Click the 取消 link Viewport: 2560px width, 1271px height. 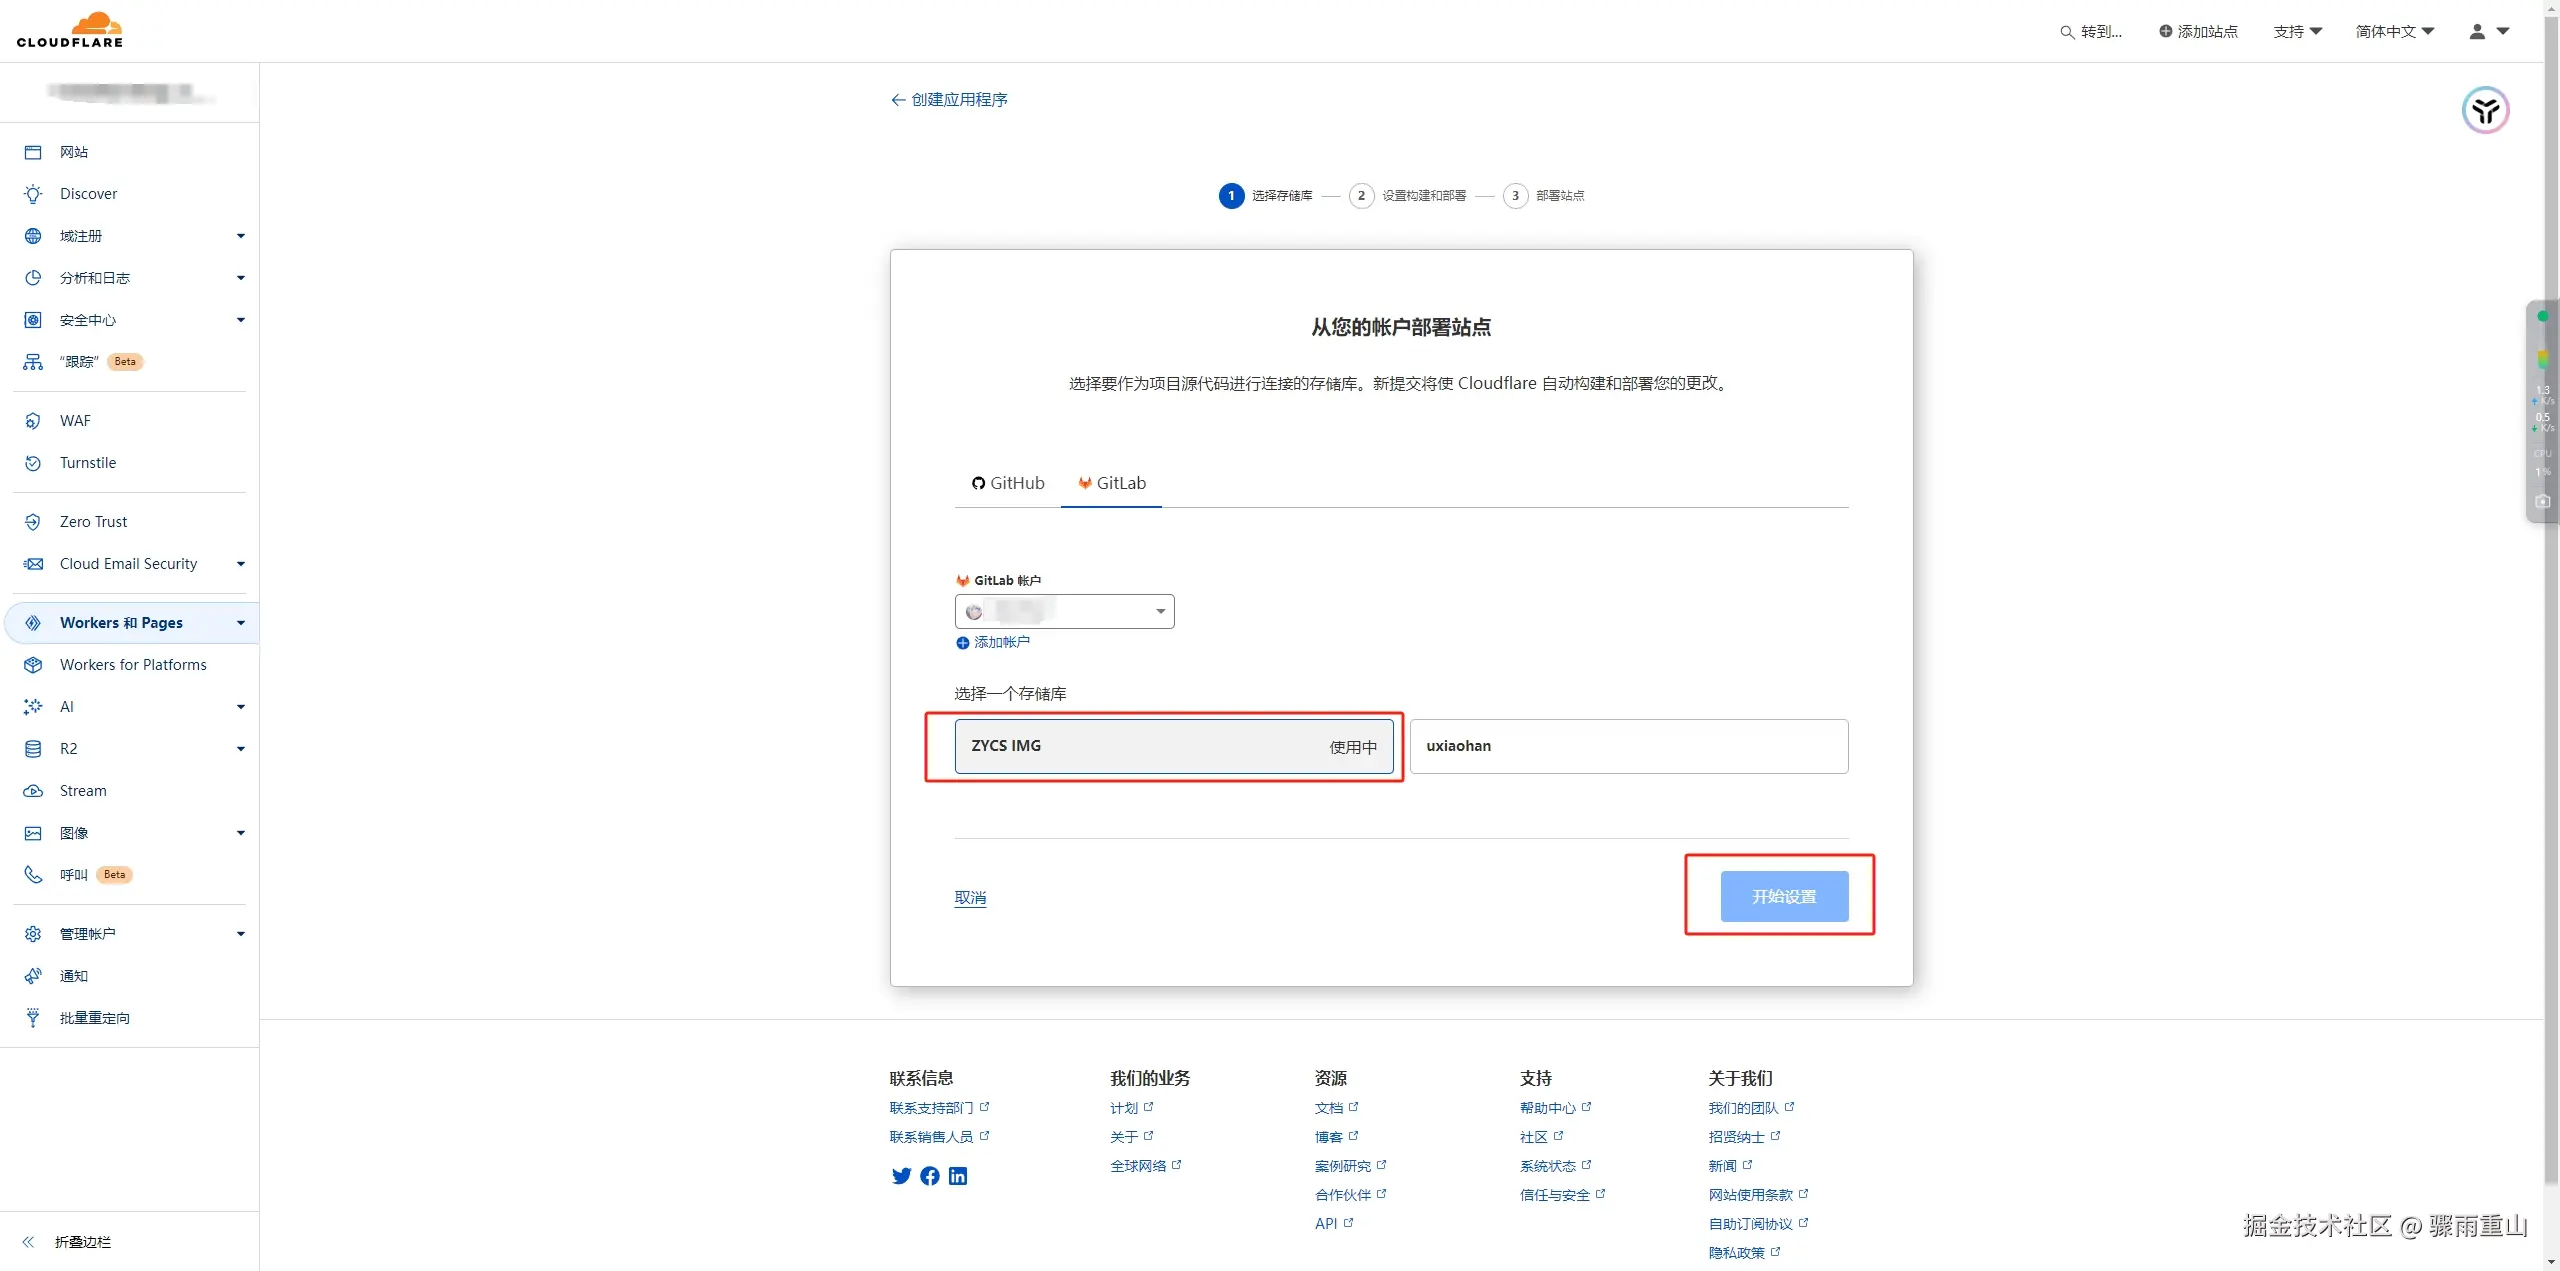click(970, 898)
